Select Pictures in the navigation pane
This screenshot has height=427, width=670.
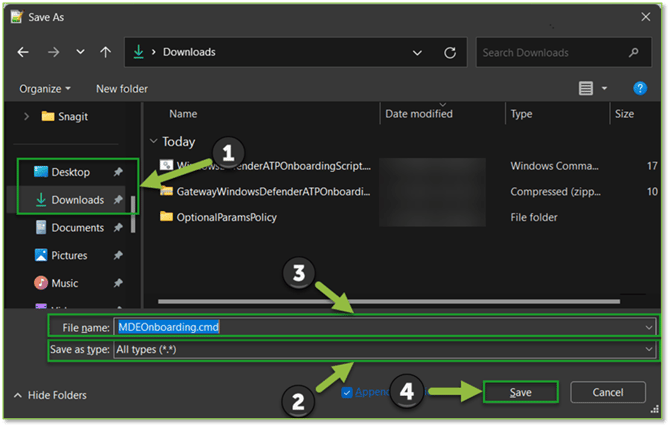click(68, 255)
